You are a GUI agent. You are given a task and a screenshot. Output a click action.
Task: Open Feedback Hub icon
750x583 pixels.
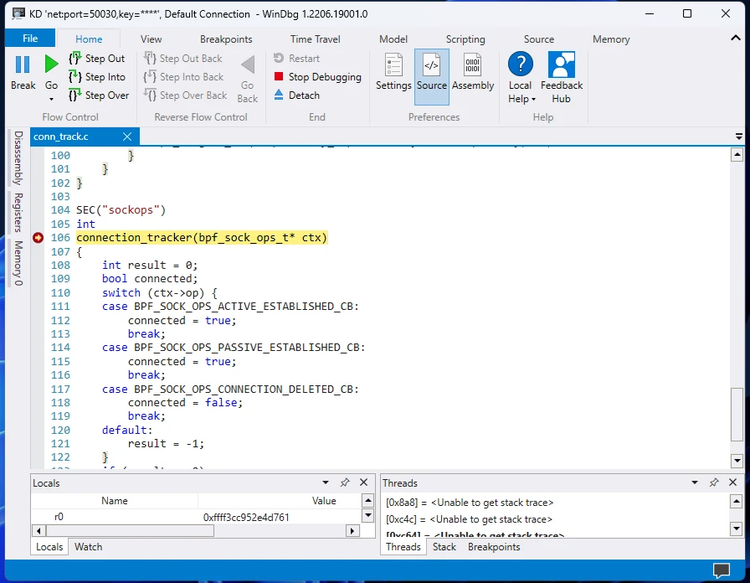tap(561, 65)
